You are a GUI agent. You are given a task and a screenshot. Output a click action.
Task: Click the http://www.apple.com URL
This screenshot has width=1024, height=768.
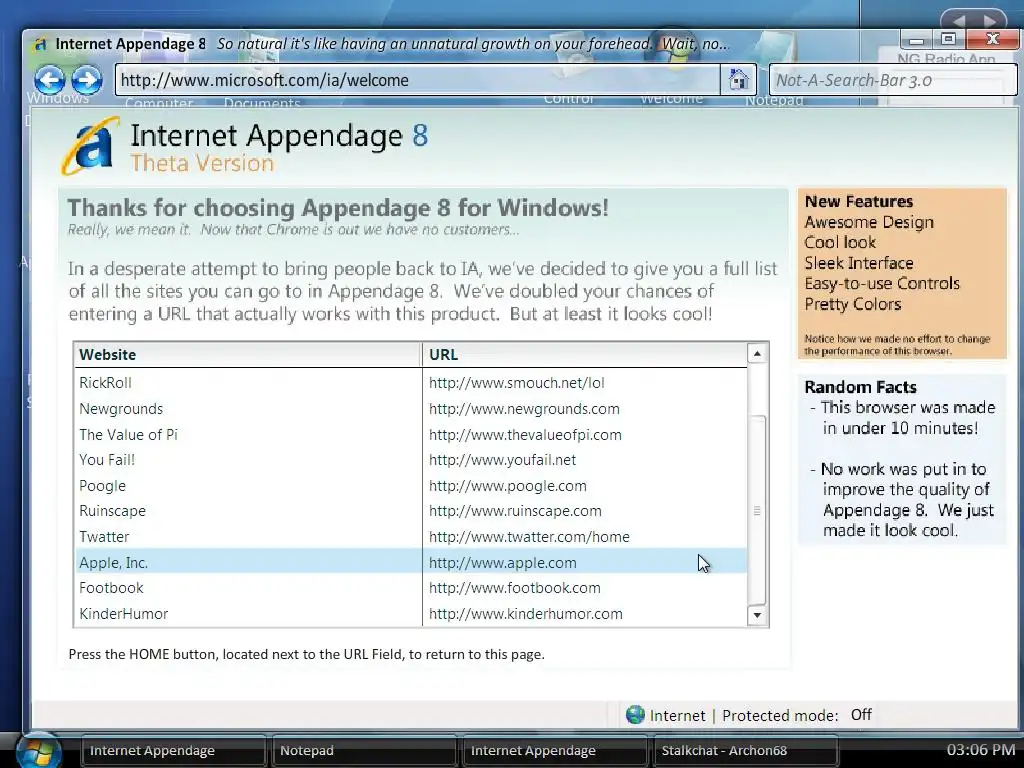coord(502,562)
